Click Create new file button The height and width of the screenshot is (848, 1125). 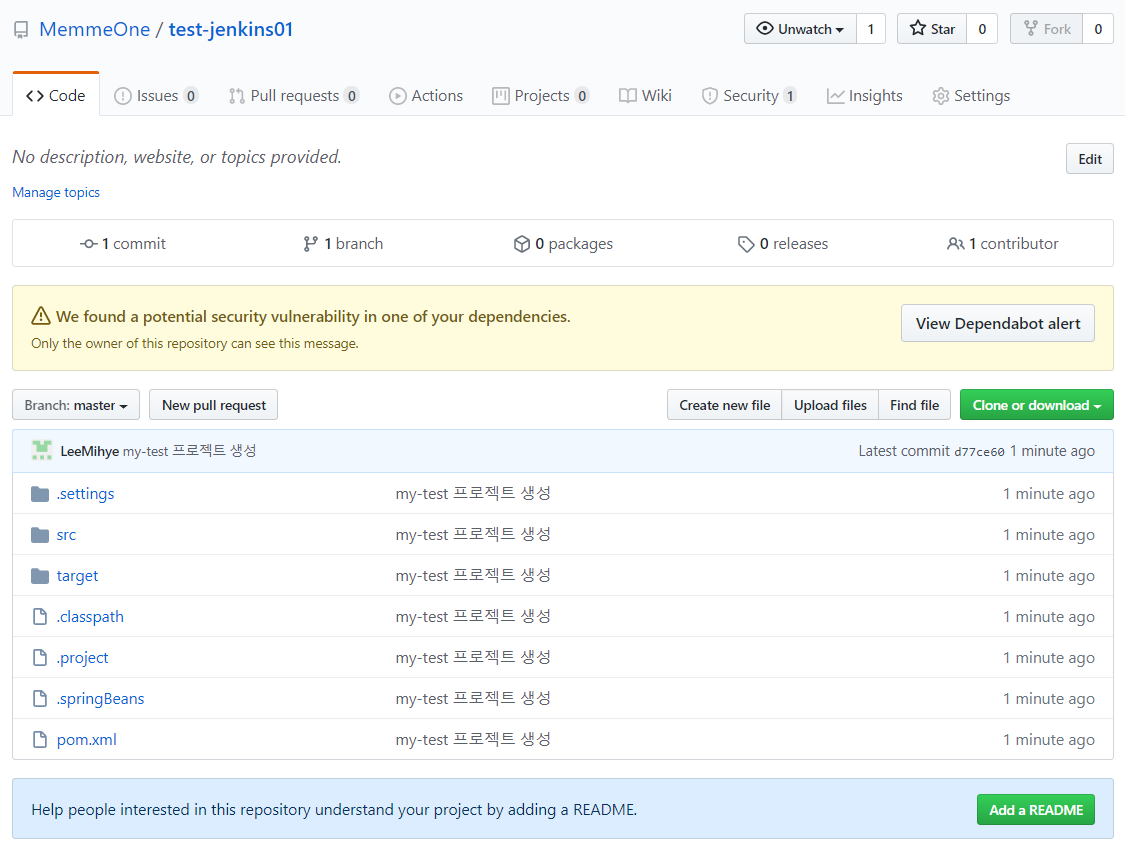[x=725, y=405]
